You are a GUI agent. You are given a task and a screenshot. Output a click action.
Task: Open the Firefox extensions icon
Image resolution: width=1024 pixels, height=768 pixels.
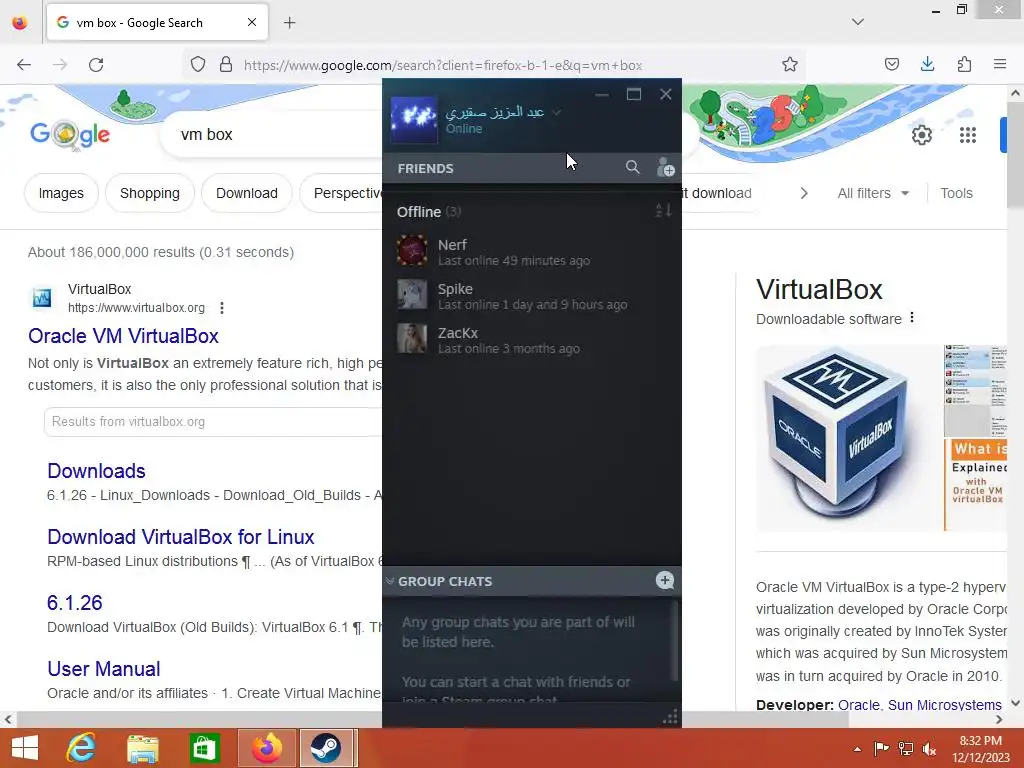[964, 64]
